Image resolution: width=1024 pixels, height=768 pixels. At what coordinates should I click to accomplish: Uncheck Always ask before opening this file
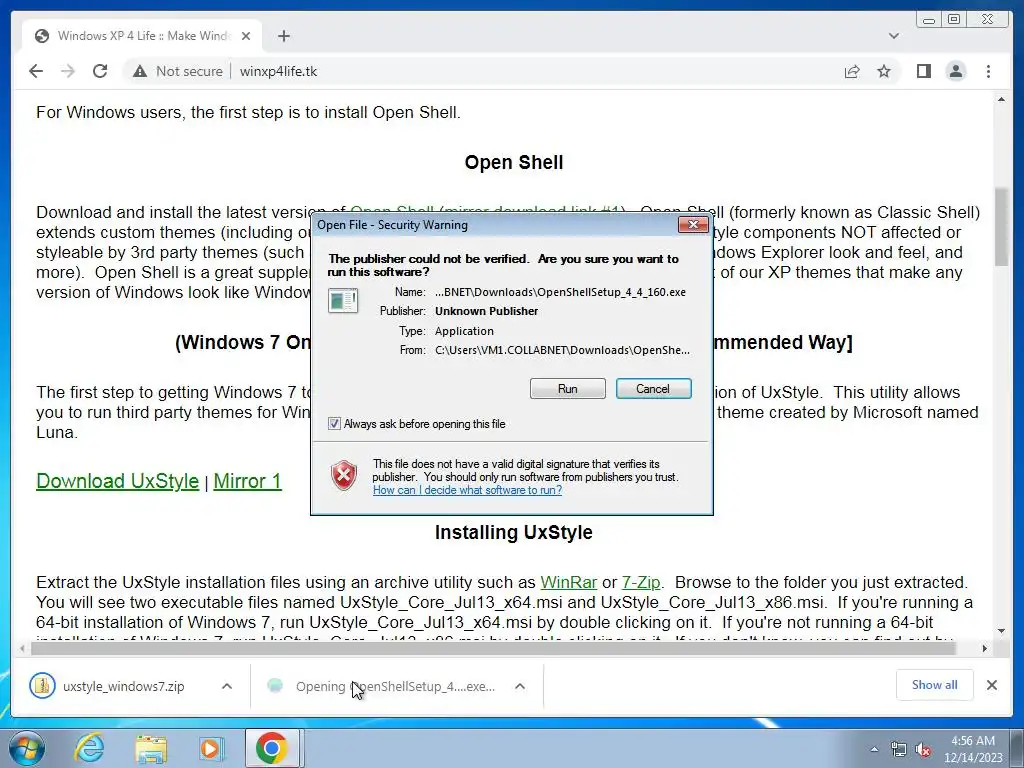334,424
